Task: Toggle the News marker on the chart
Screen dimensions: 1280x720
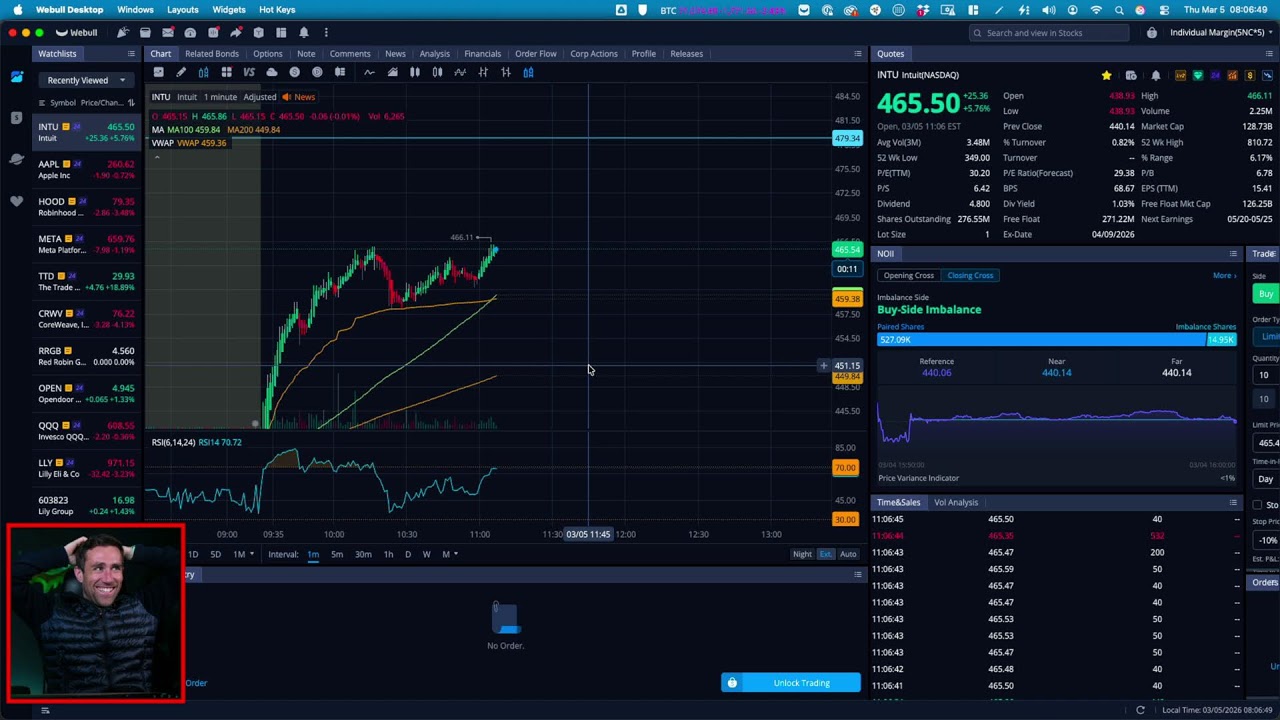Action: 298,97
